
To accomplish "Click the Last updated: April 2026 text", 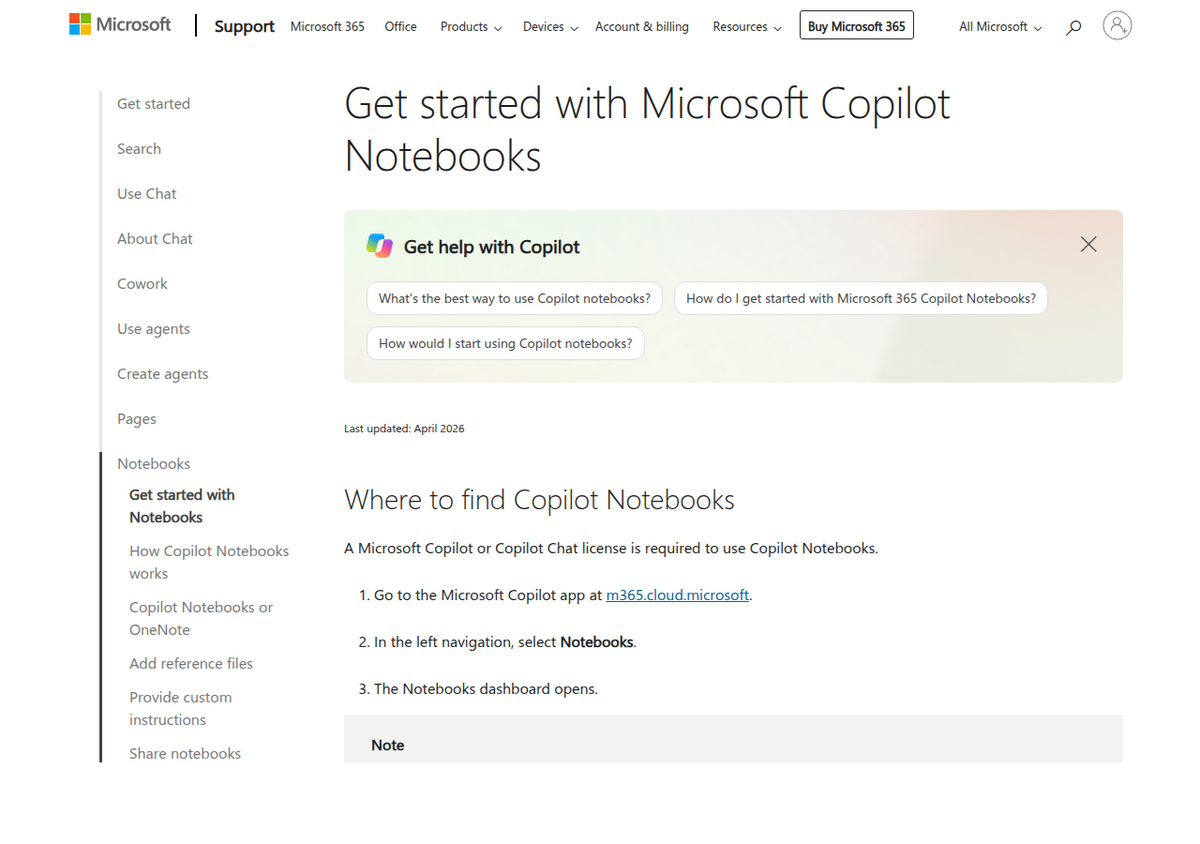I will tap(404, 429).
